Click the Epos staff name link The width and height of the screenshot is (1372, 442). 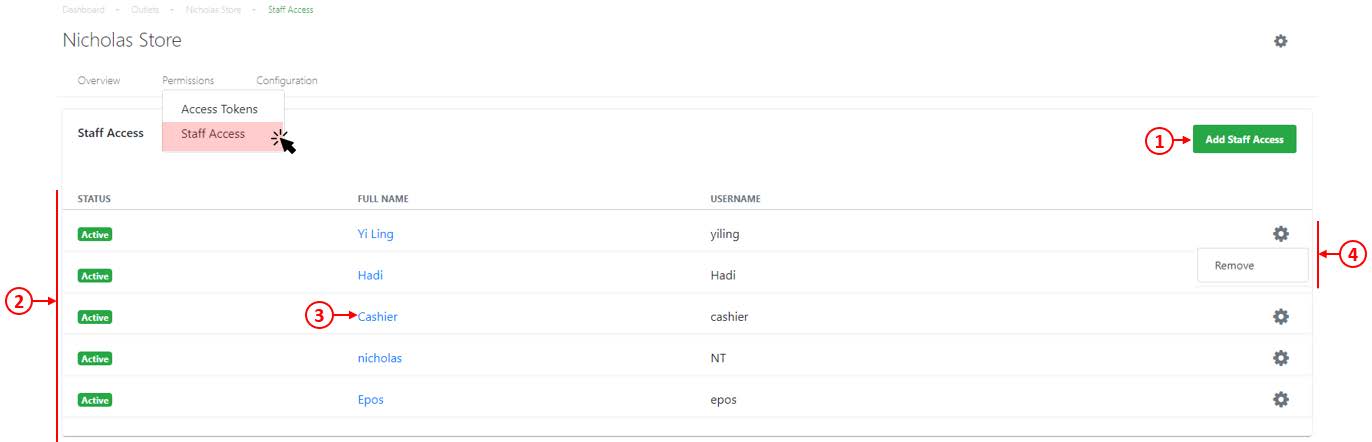click(x=370, y=400)
